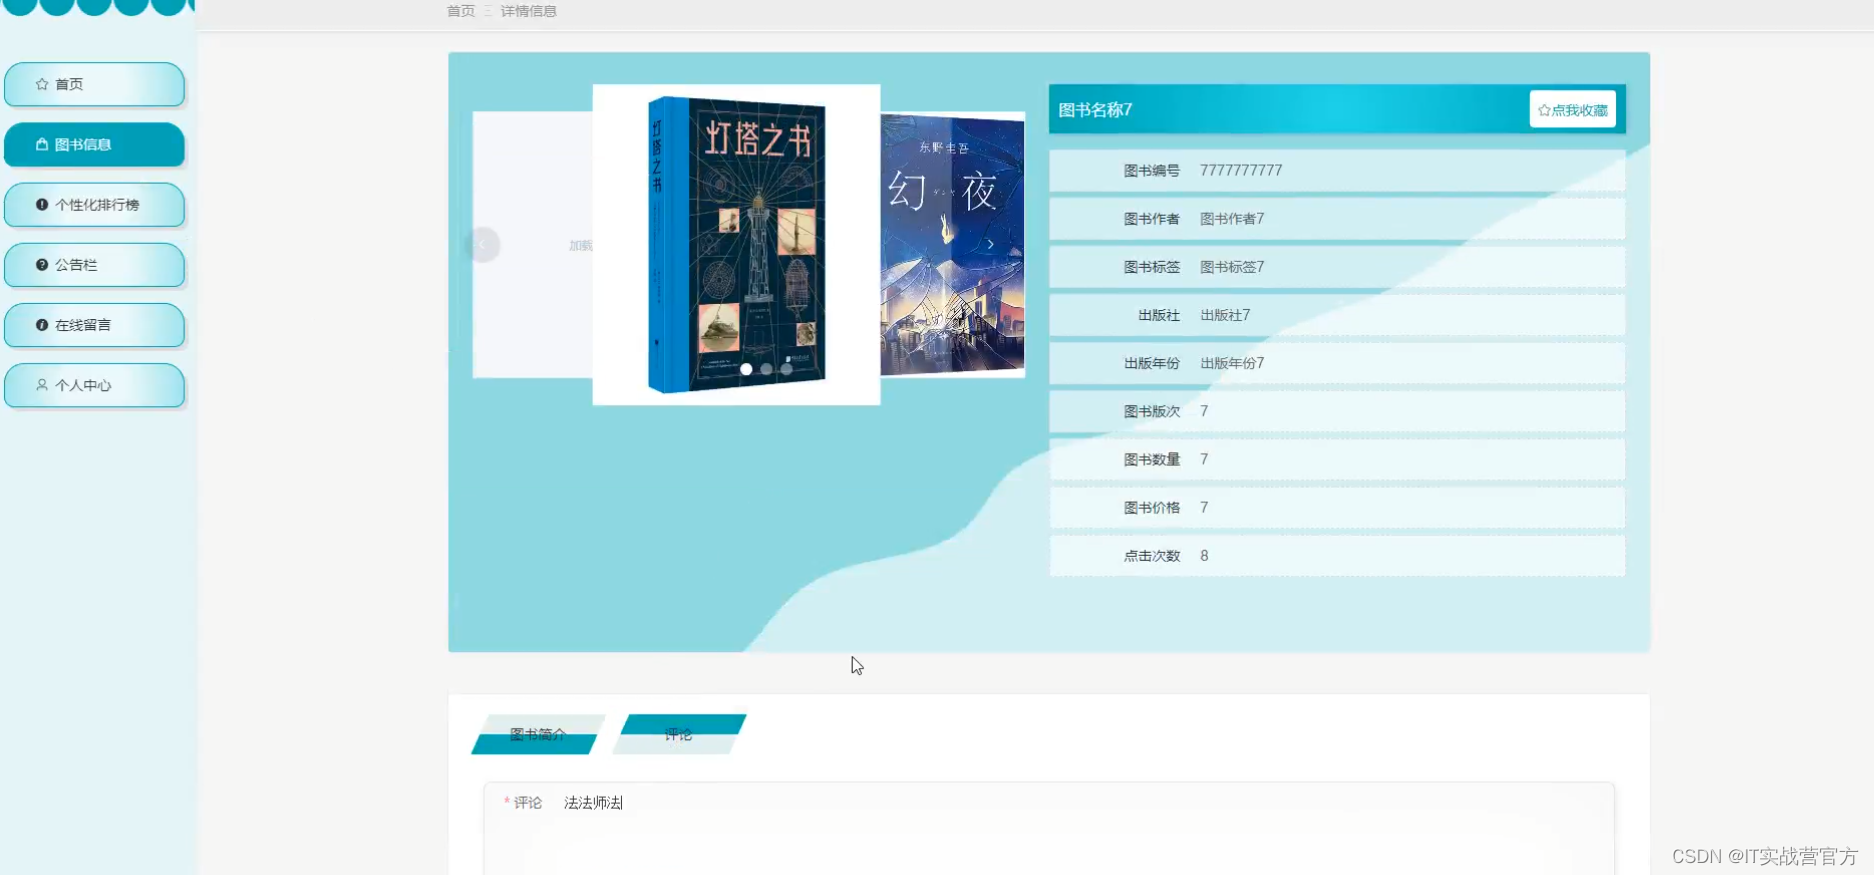This screenshot has height=875, width=1874.
Task: Click the 详情信息 breadcrumb text
Action: coord(528,11)
